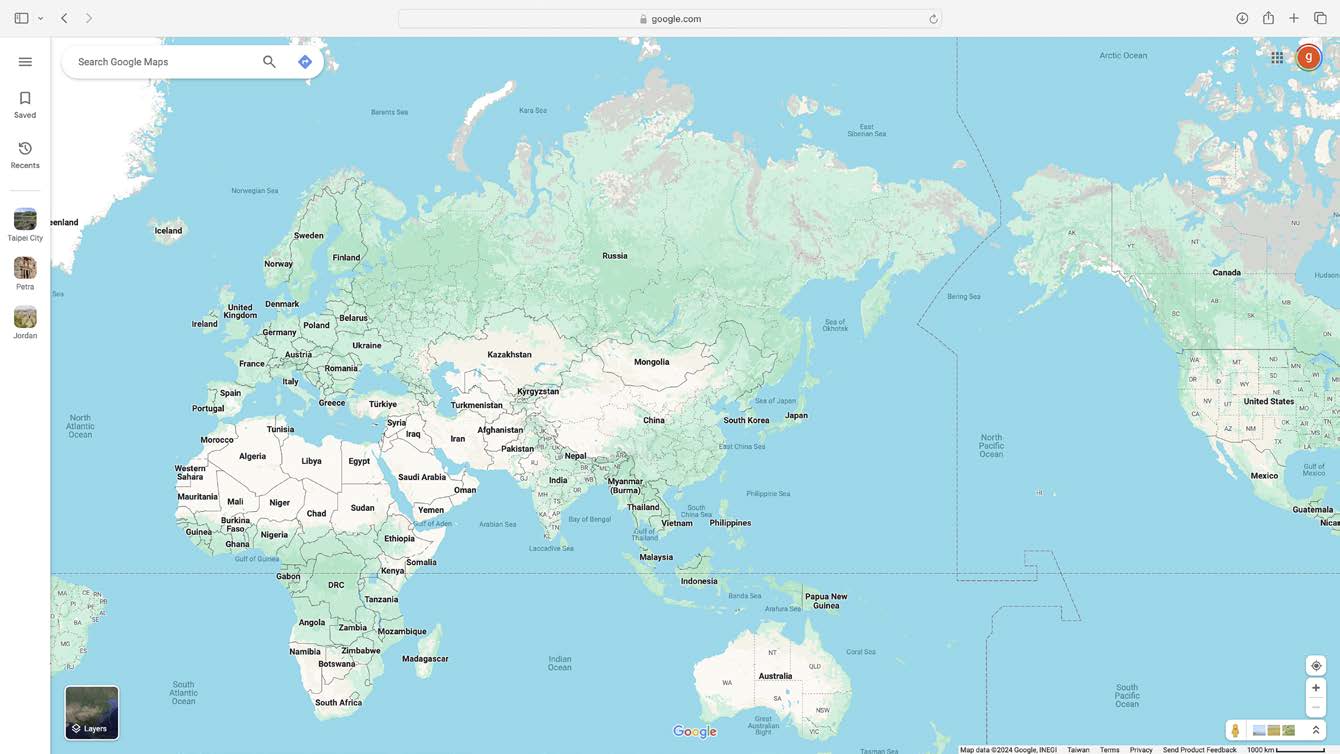Viewport: 1340px width, 754px height.
Task: Click the google.com address bar
Action: (670, 19)
